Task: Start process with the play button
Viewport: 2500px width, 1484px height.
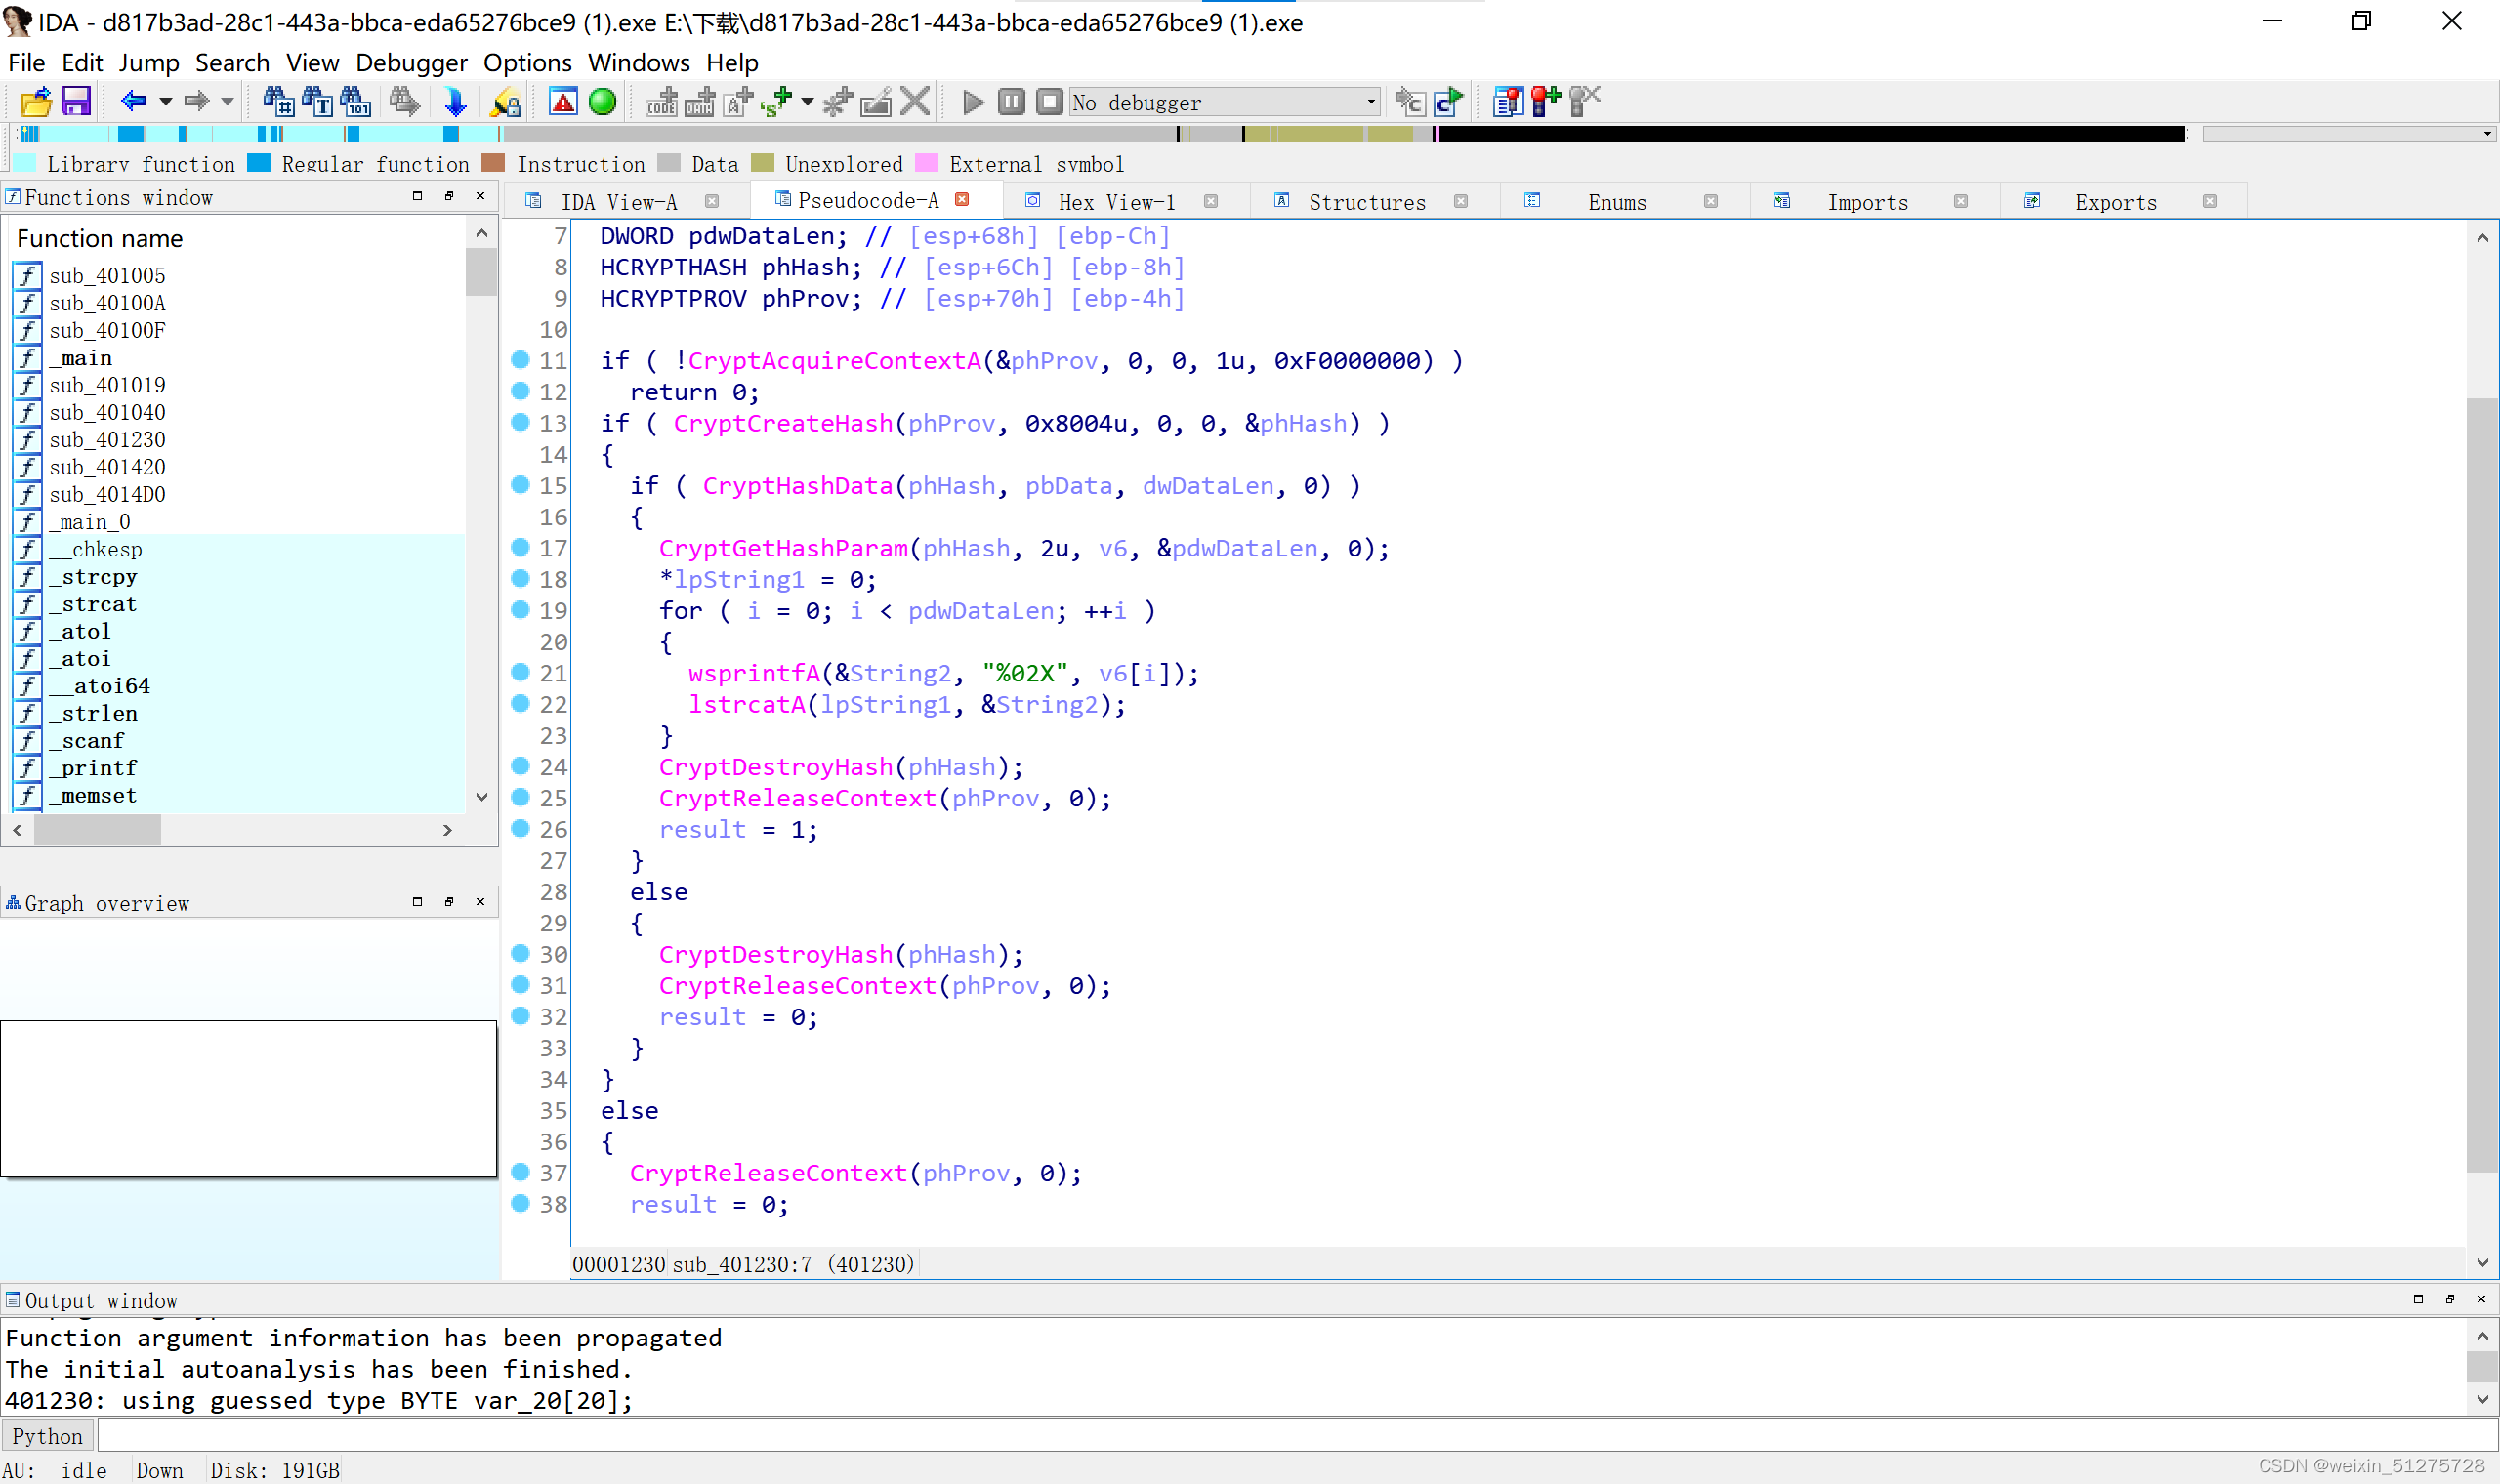Action: click(973, 102)
